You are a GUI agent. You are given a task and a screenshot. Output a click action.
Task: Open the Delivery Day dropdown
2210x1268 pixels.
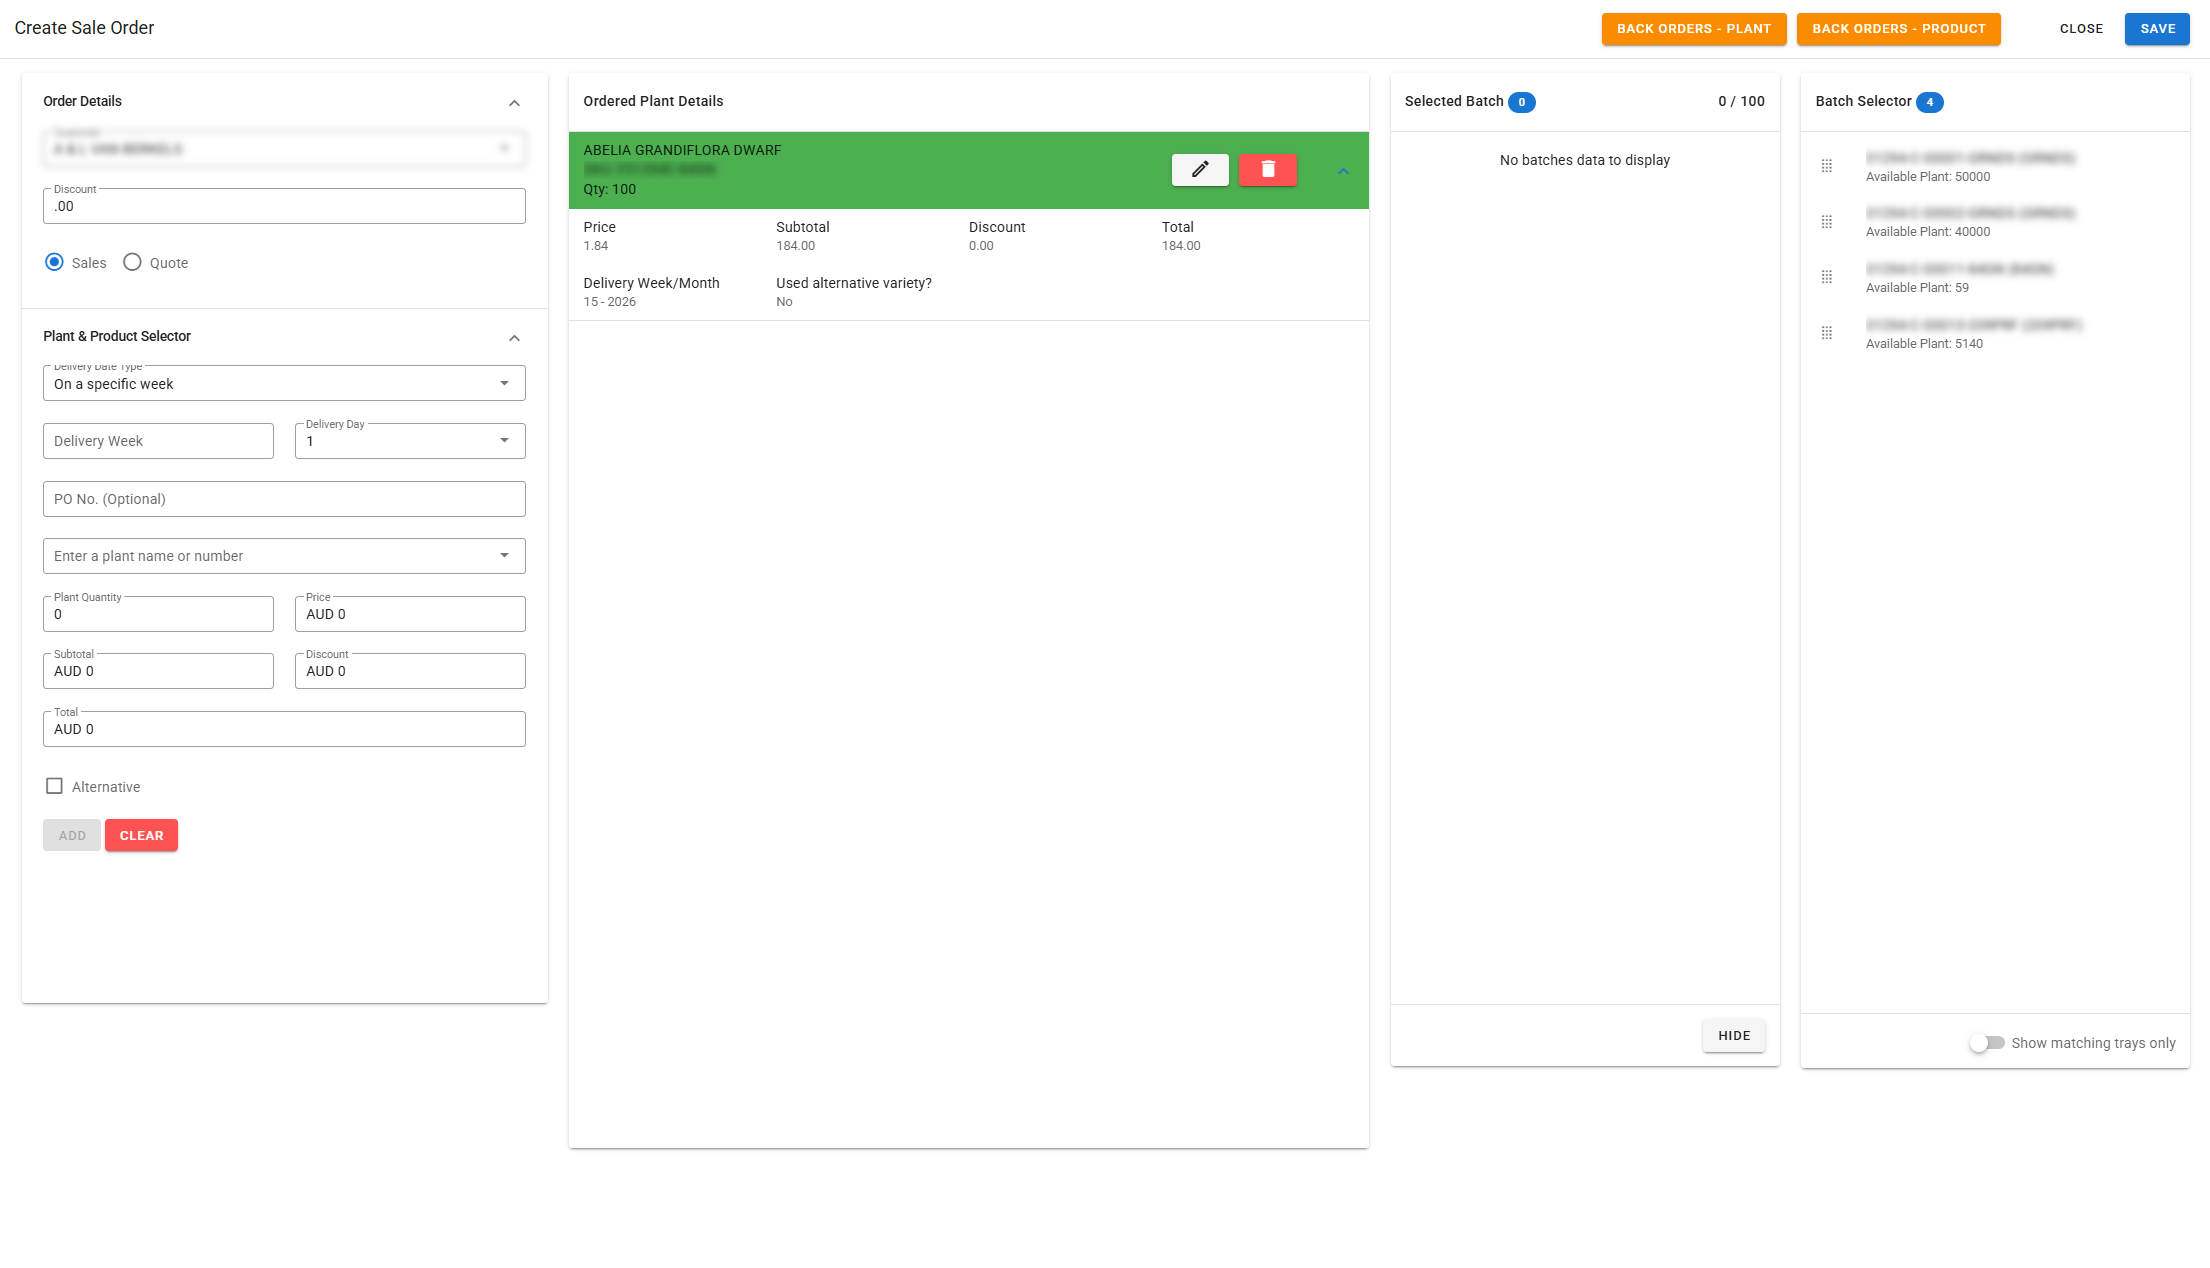[x=410, y=441]
